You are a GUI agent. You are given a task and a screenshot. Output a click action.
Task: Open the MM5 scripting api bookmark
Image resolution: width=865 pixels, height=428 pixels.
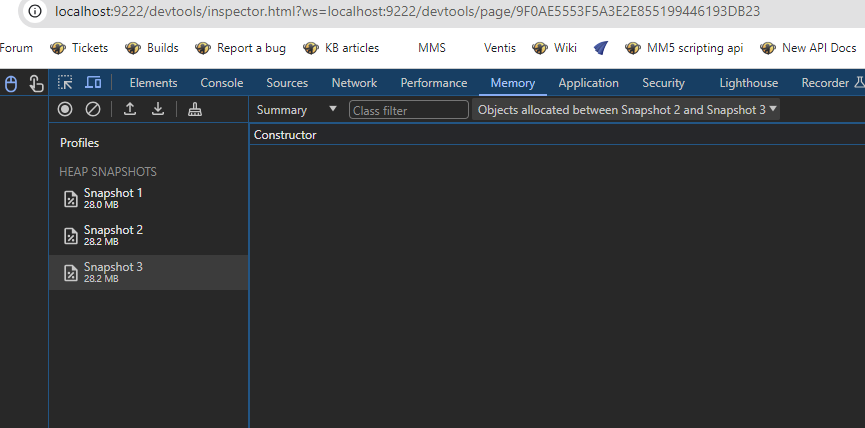point(685,48)
